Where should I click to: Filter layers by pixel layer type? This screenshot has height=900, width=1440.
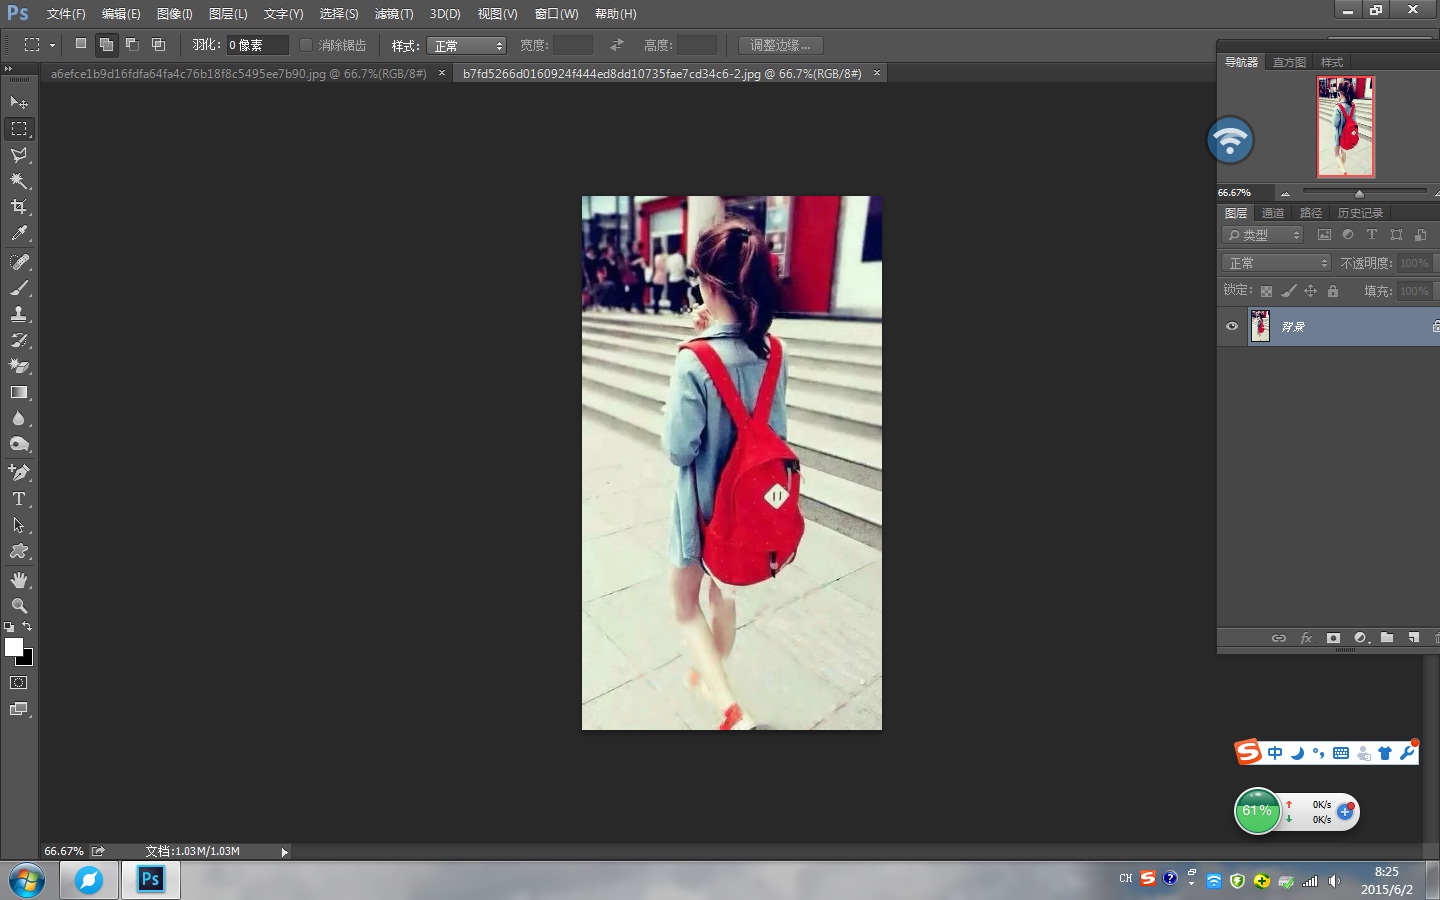pos(1324,235)
